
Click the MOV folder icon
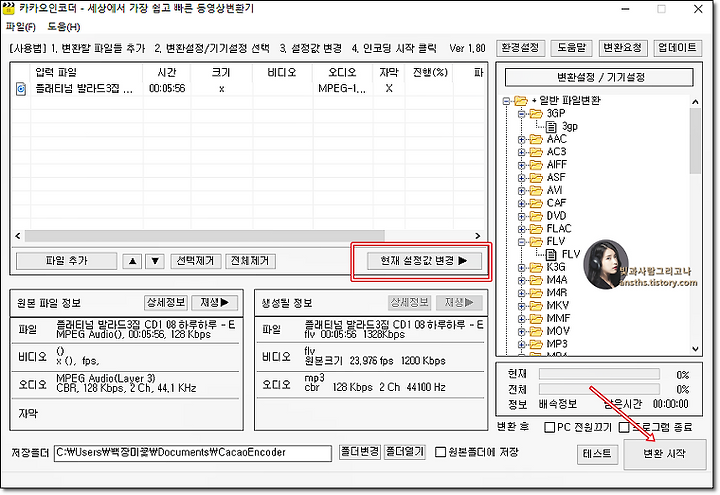click(536, 331)
